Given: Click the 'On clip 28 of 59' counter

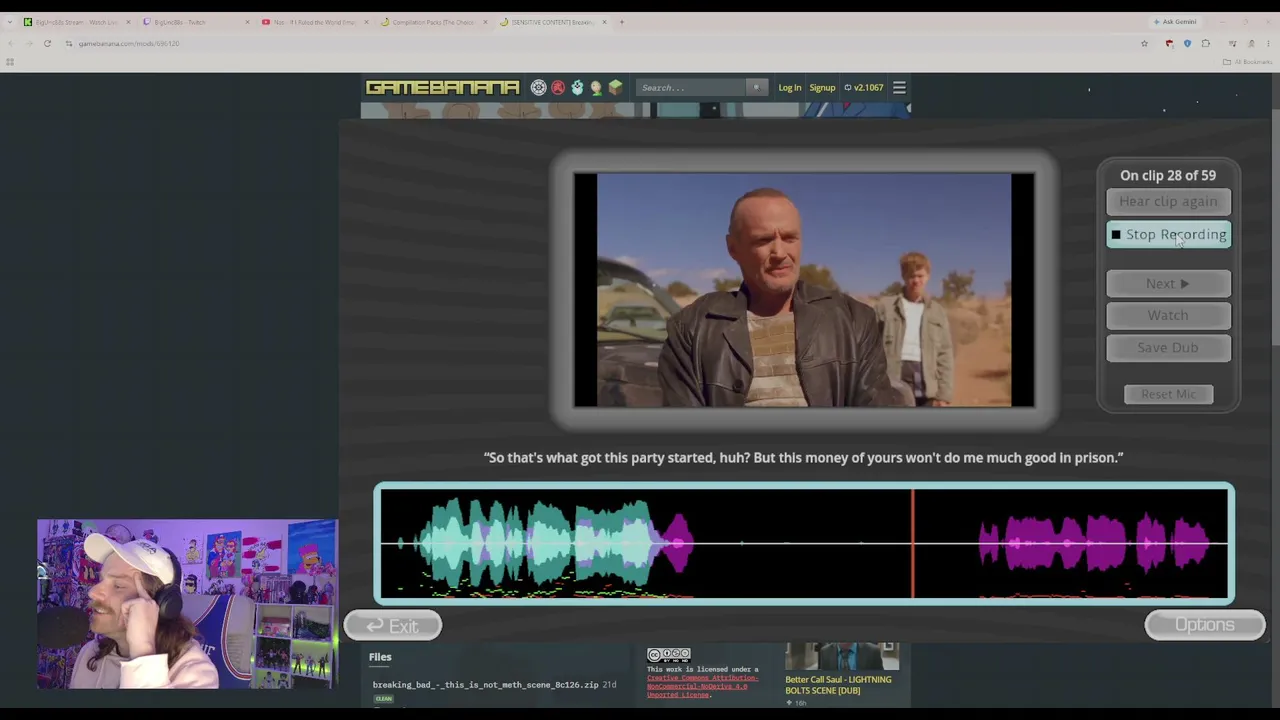Looking at the screenshot, I should point(1168,176).
